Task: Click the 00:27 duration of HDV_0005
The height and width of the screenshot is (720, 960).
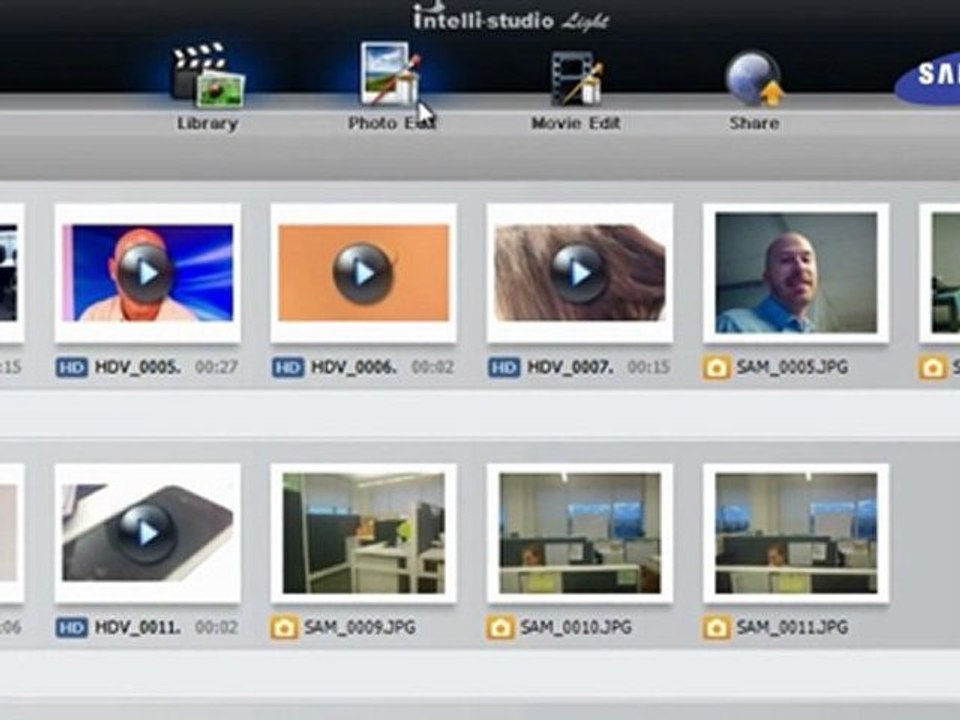Action: [x=217, y=367]
